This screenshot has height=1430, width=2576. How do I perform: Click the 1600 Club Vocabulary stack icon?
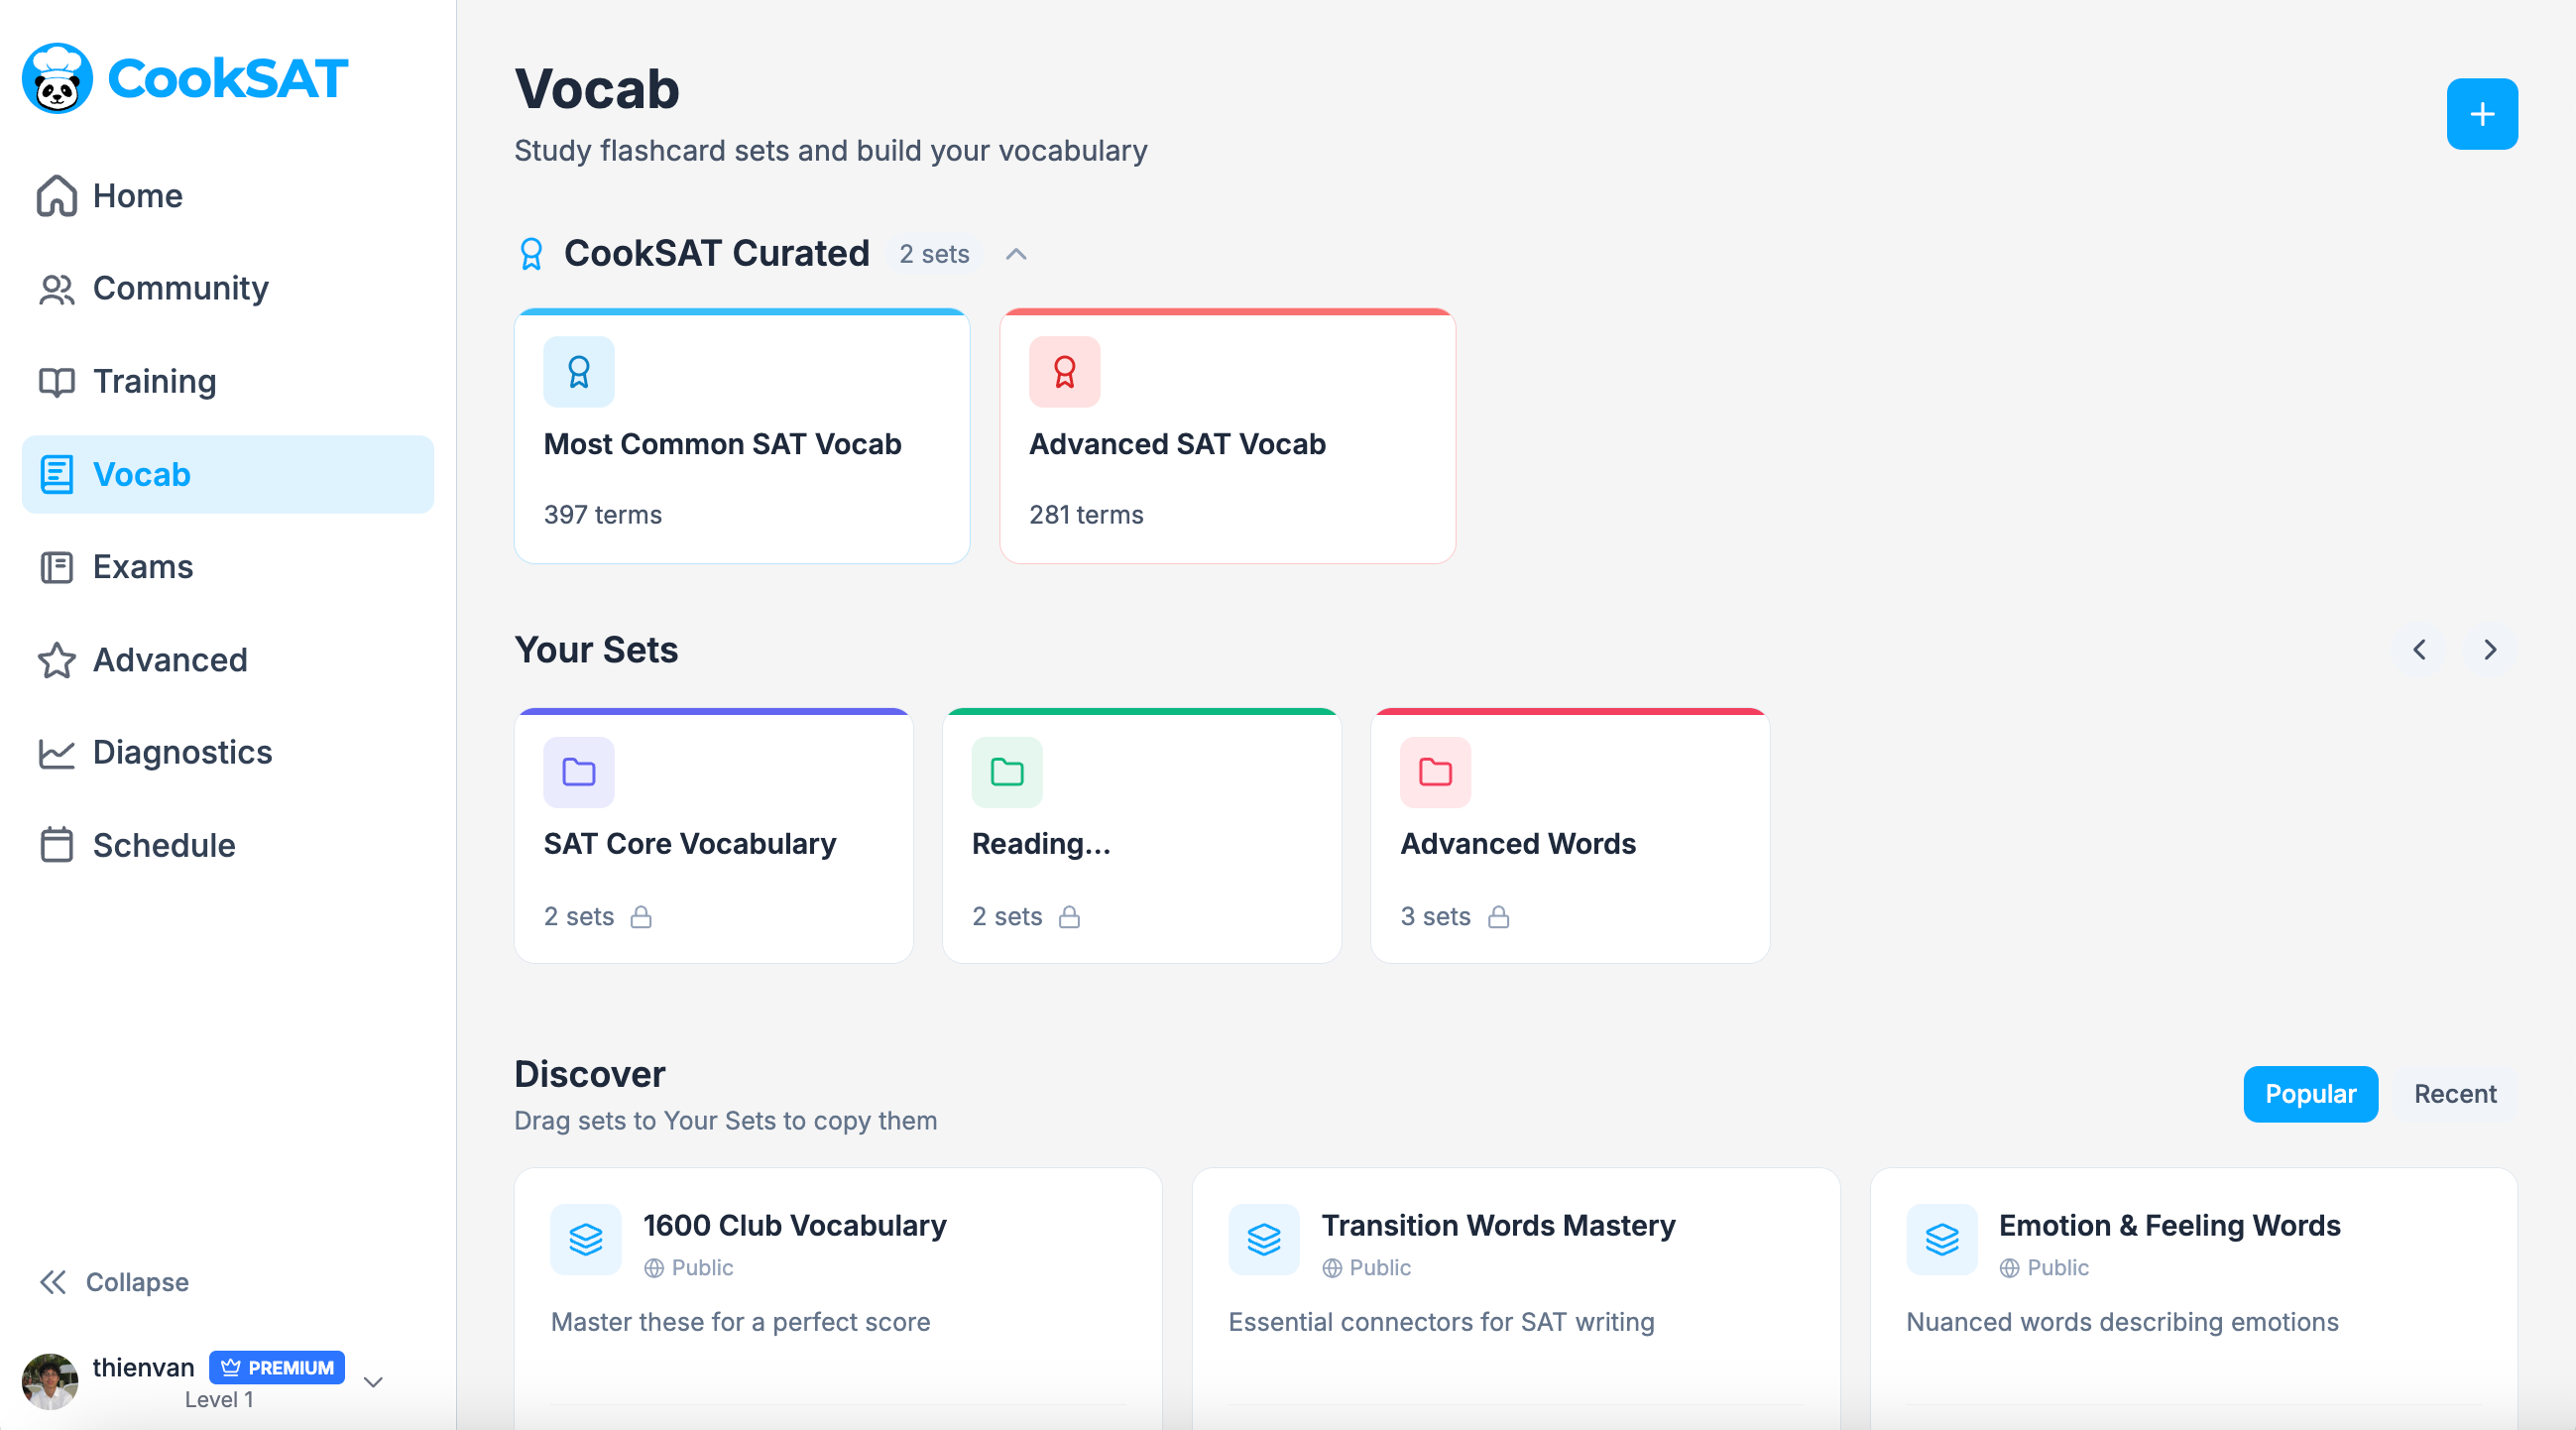click(585, 1239)
